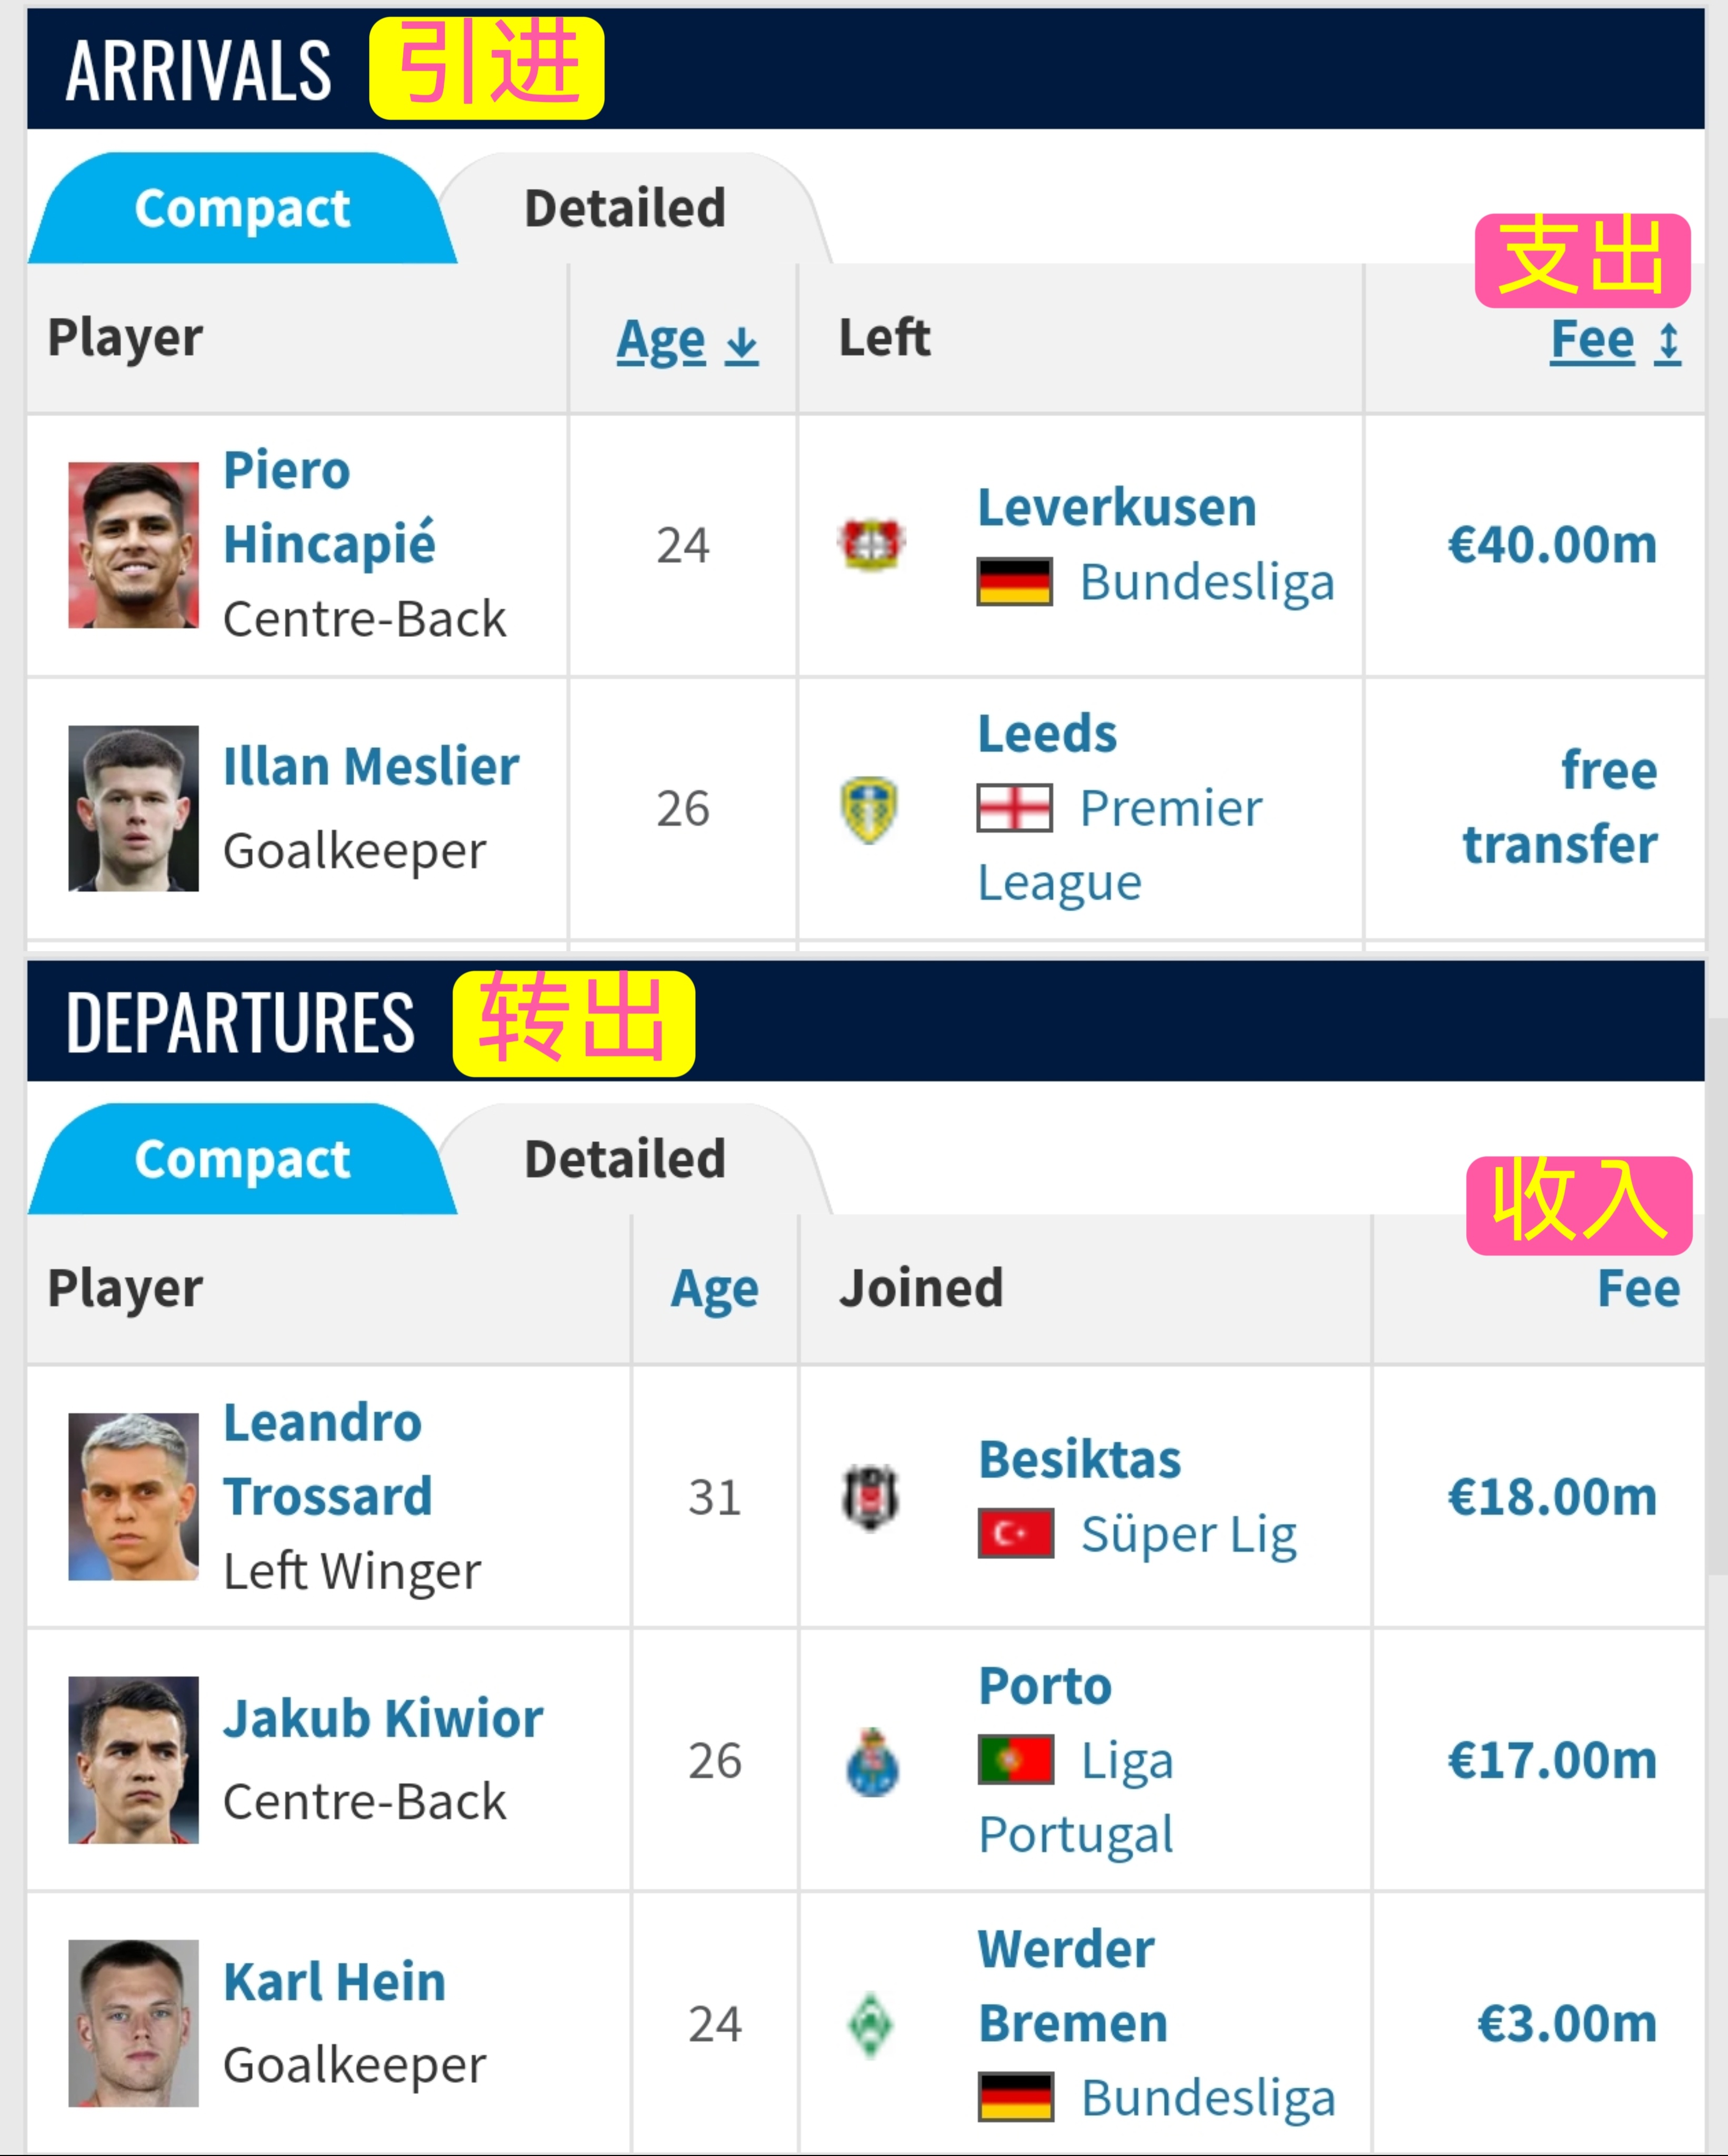Click the Werder Bremen crest icon
The image size is (1728, 2156).
click(871, 2025)
